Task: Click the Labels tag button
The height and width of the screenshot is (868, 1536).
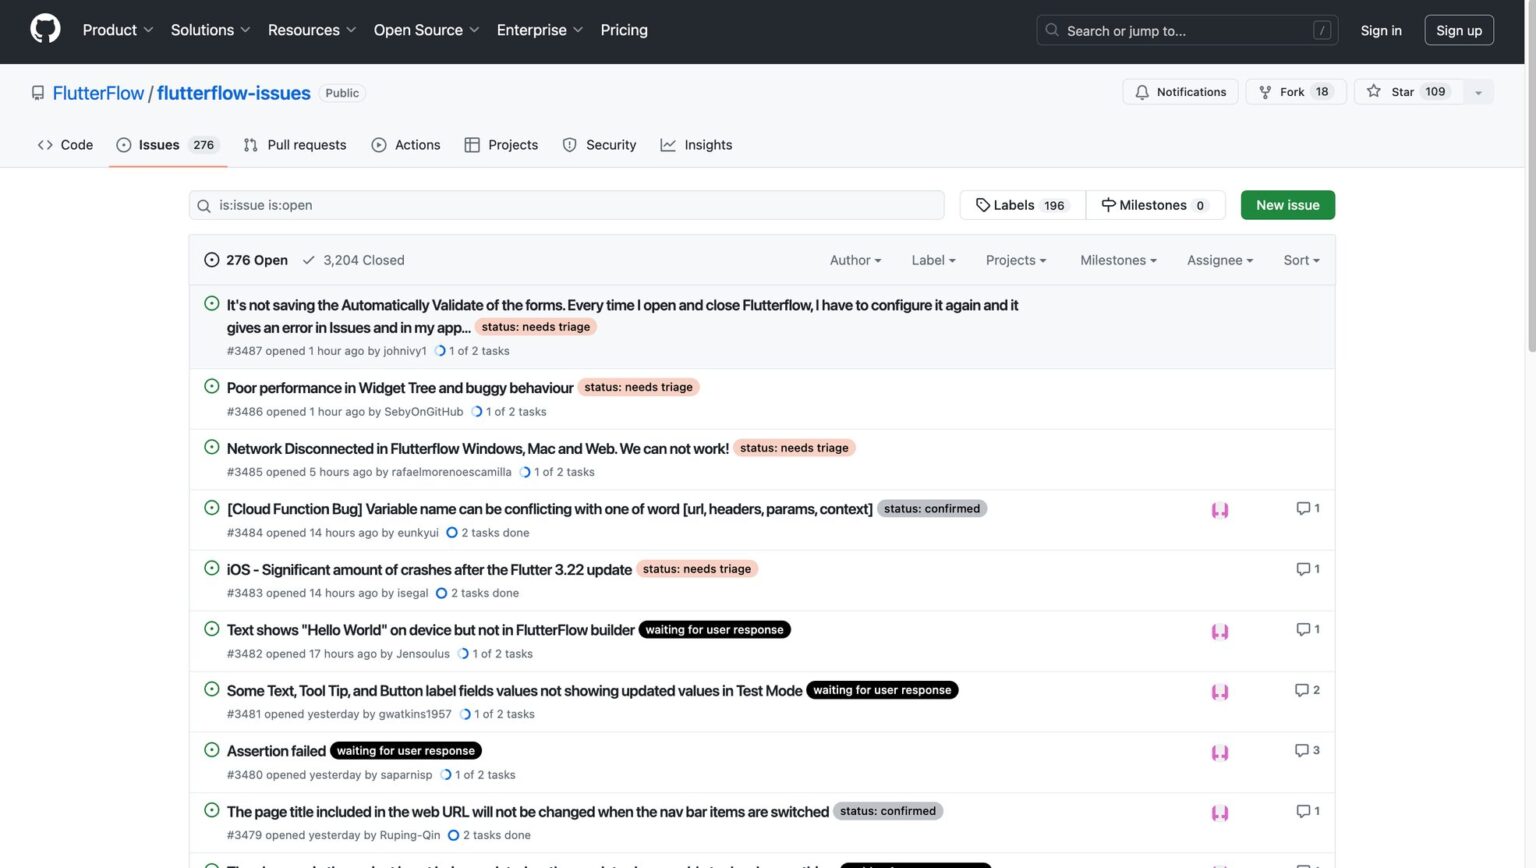Action: coord(1021,205)
